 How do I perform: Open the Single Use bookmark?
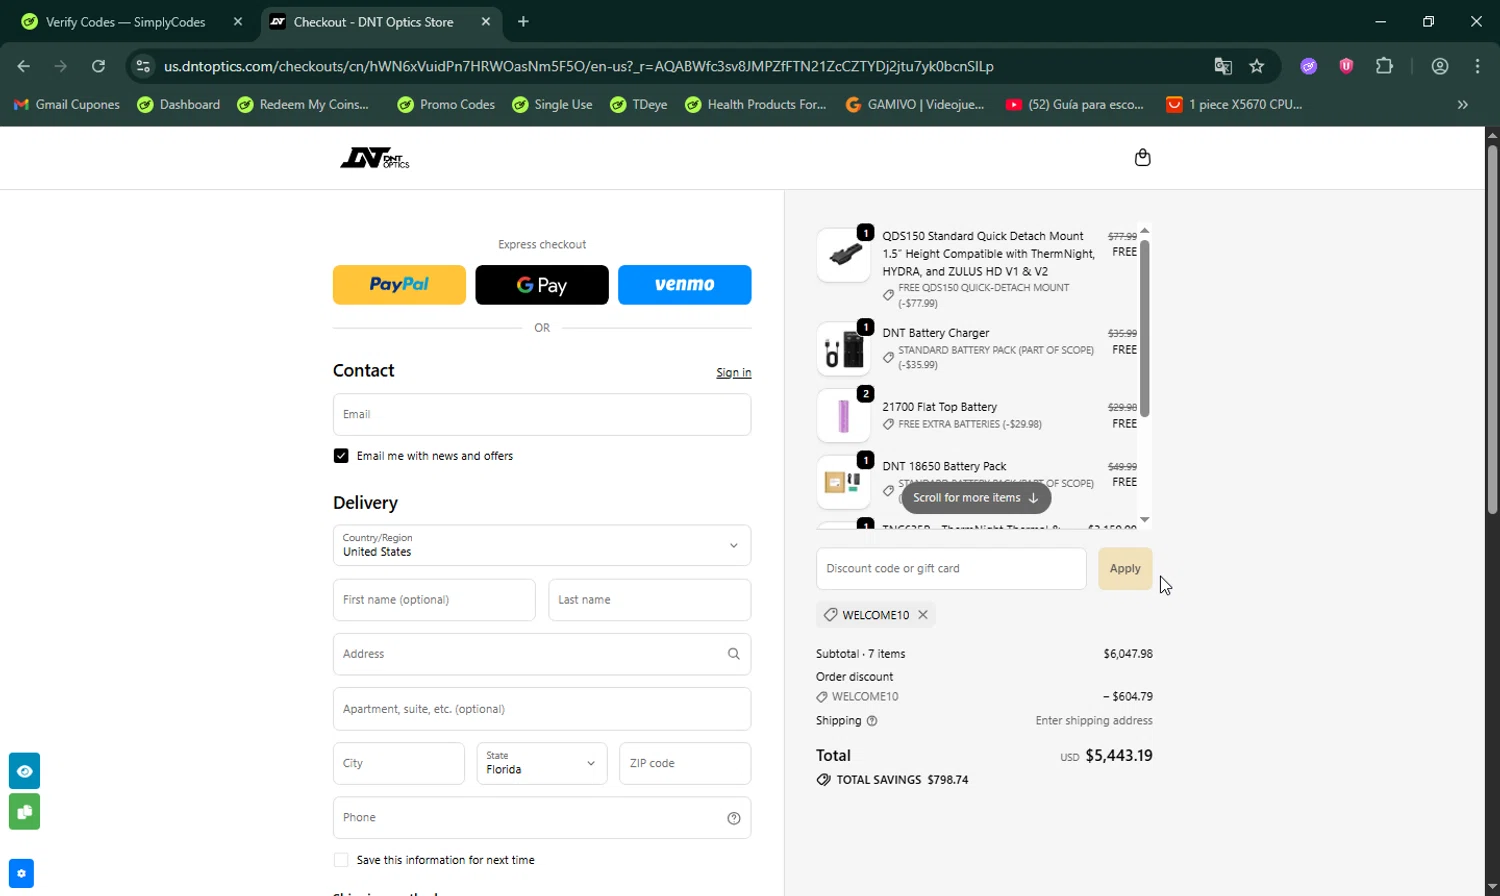coord(552,104)
